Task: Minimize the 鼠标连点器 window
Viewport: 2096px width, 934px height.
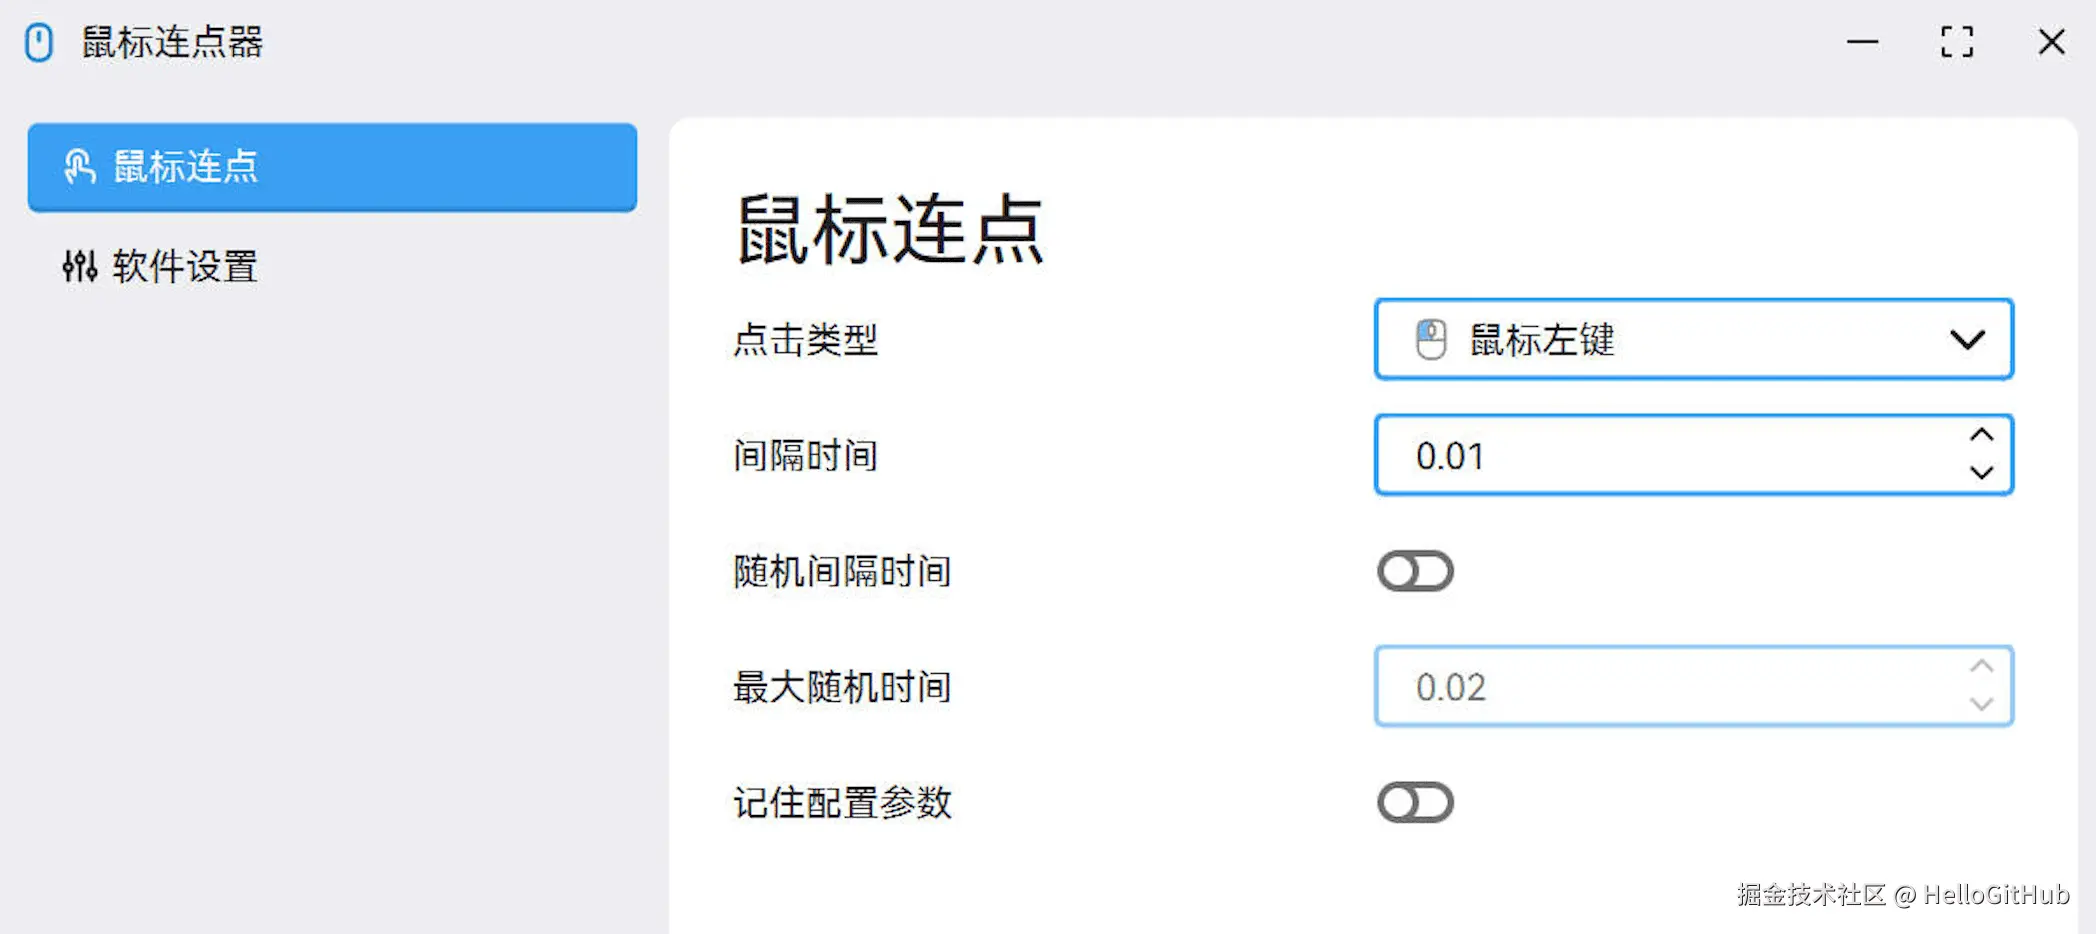Action: pyautogui.click(x=1862, y=42)
